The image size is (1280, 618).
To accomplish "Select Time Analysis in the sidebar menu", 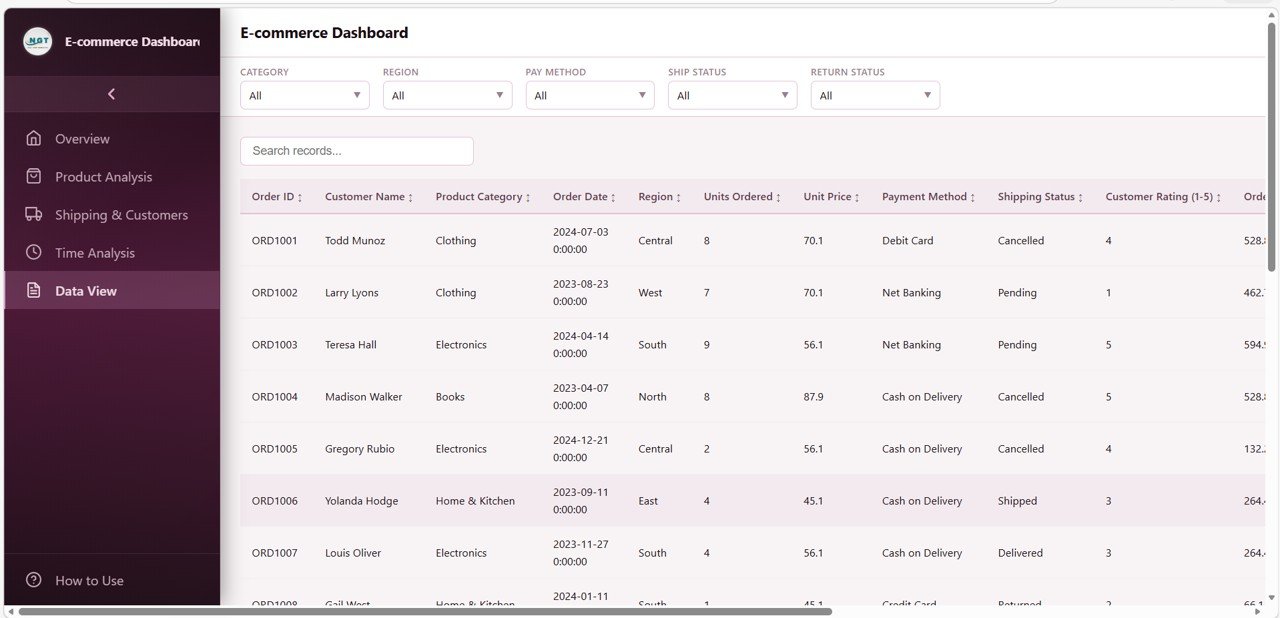I will point(95,252).
